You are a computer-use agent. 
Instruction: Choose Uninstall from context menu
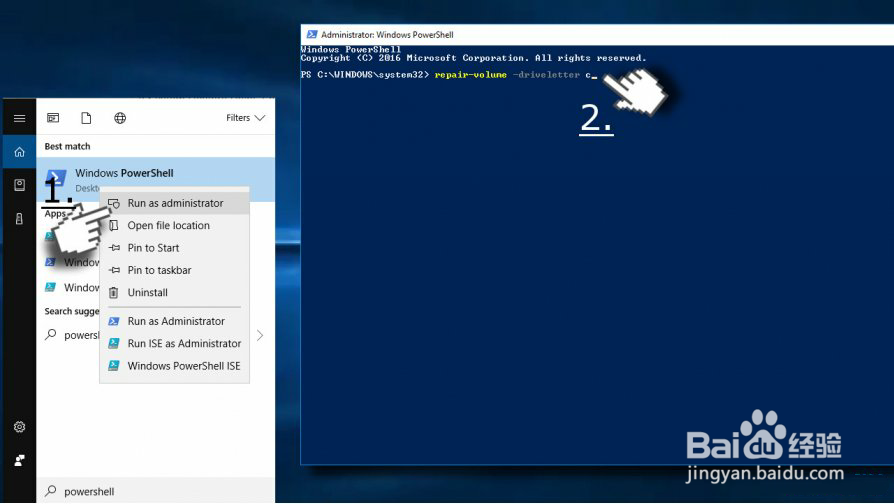pos(175,292)
